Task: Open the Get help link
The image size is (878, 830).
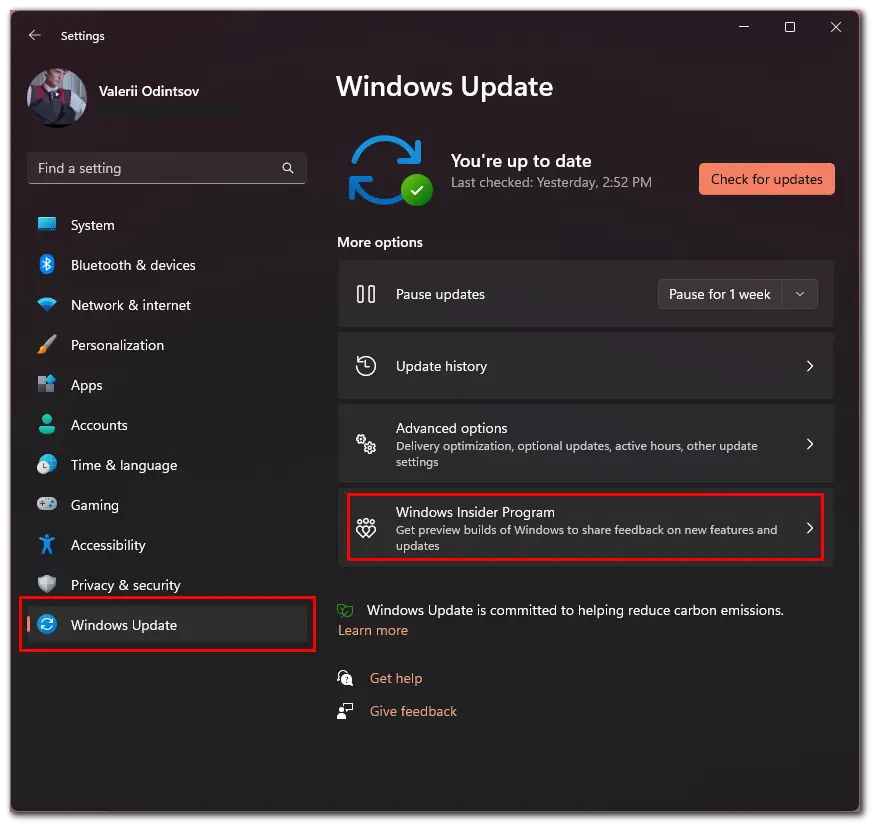Action: point(396,678)
